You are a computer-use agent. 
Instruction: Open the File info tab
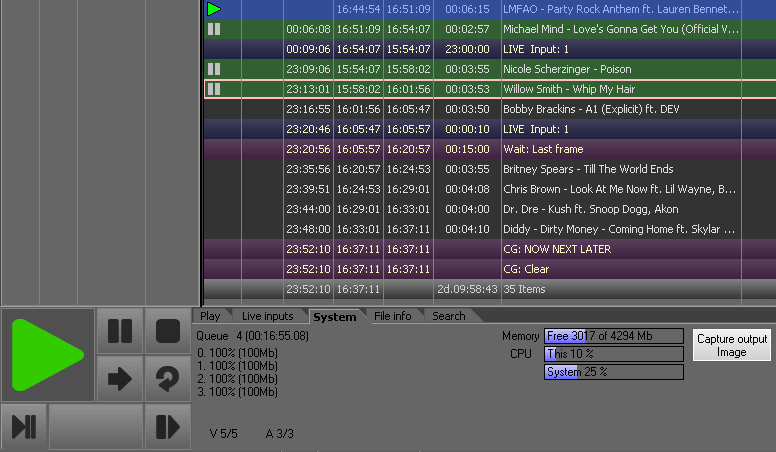[x=393, y=316]
